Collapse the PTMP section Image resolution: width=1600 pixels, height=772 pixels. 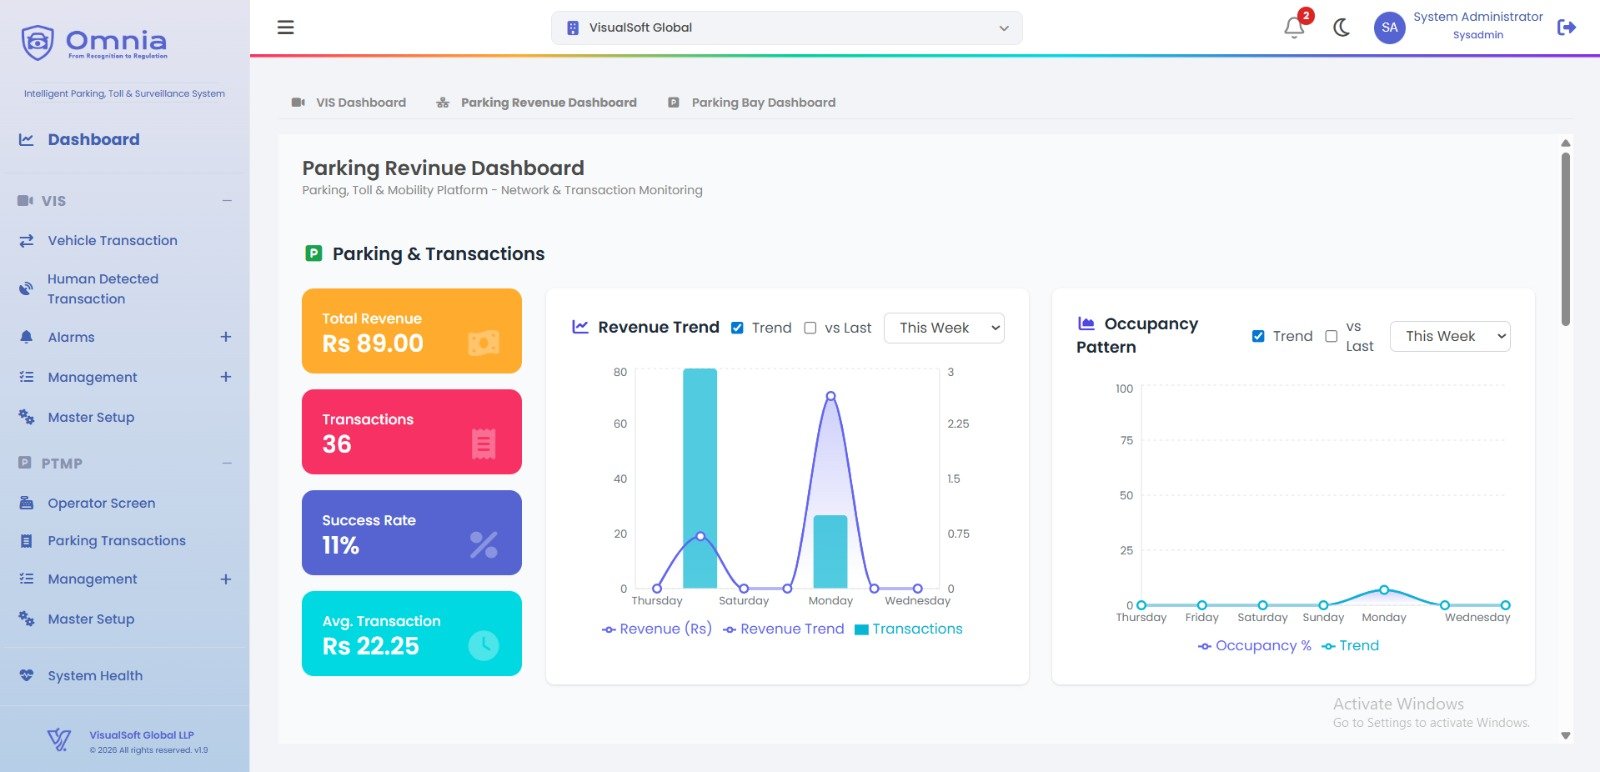[x=227, y=463]
